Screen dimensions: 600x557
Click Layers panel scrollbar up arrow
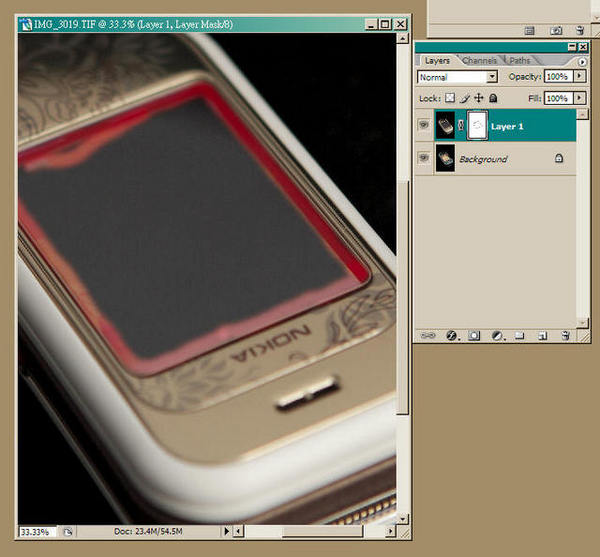(582, 114)
